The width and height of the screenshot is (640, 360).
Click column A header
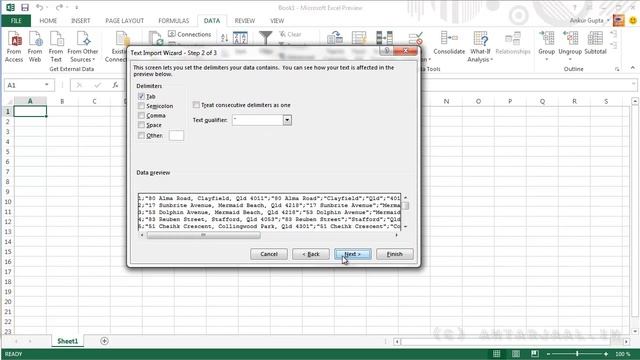(x=30, y=101)
